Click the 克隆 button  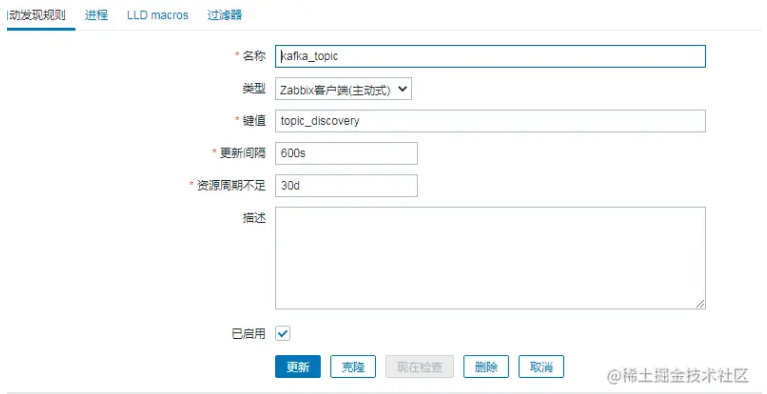click(353, 367)
